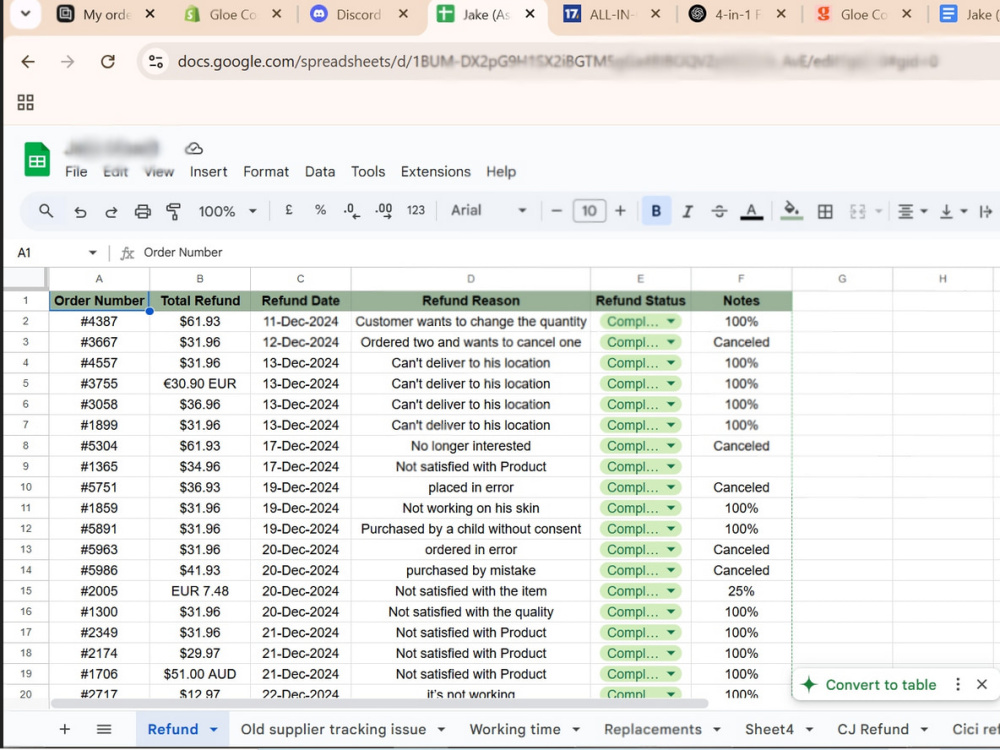
Task: Switch to CJ Refund sheet
Action: [872, 729]
